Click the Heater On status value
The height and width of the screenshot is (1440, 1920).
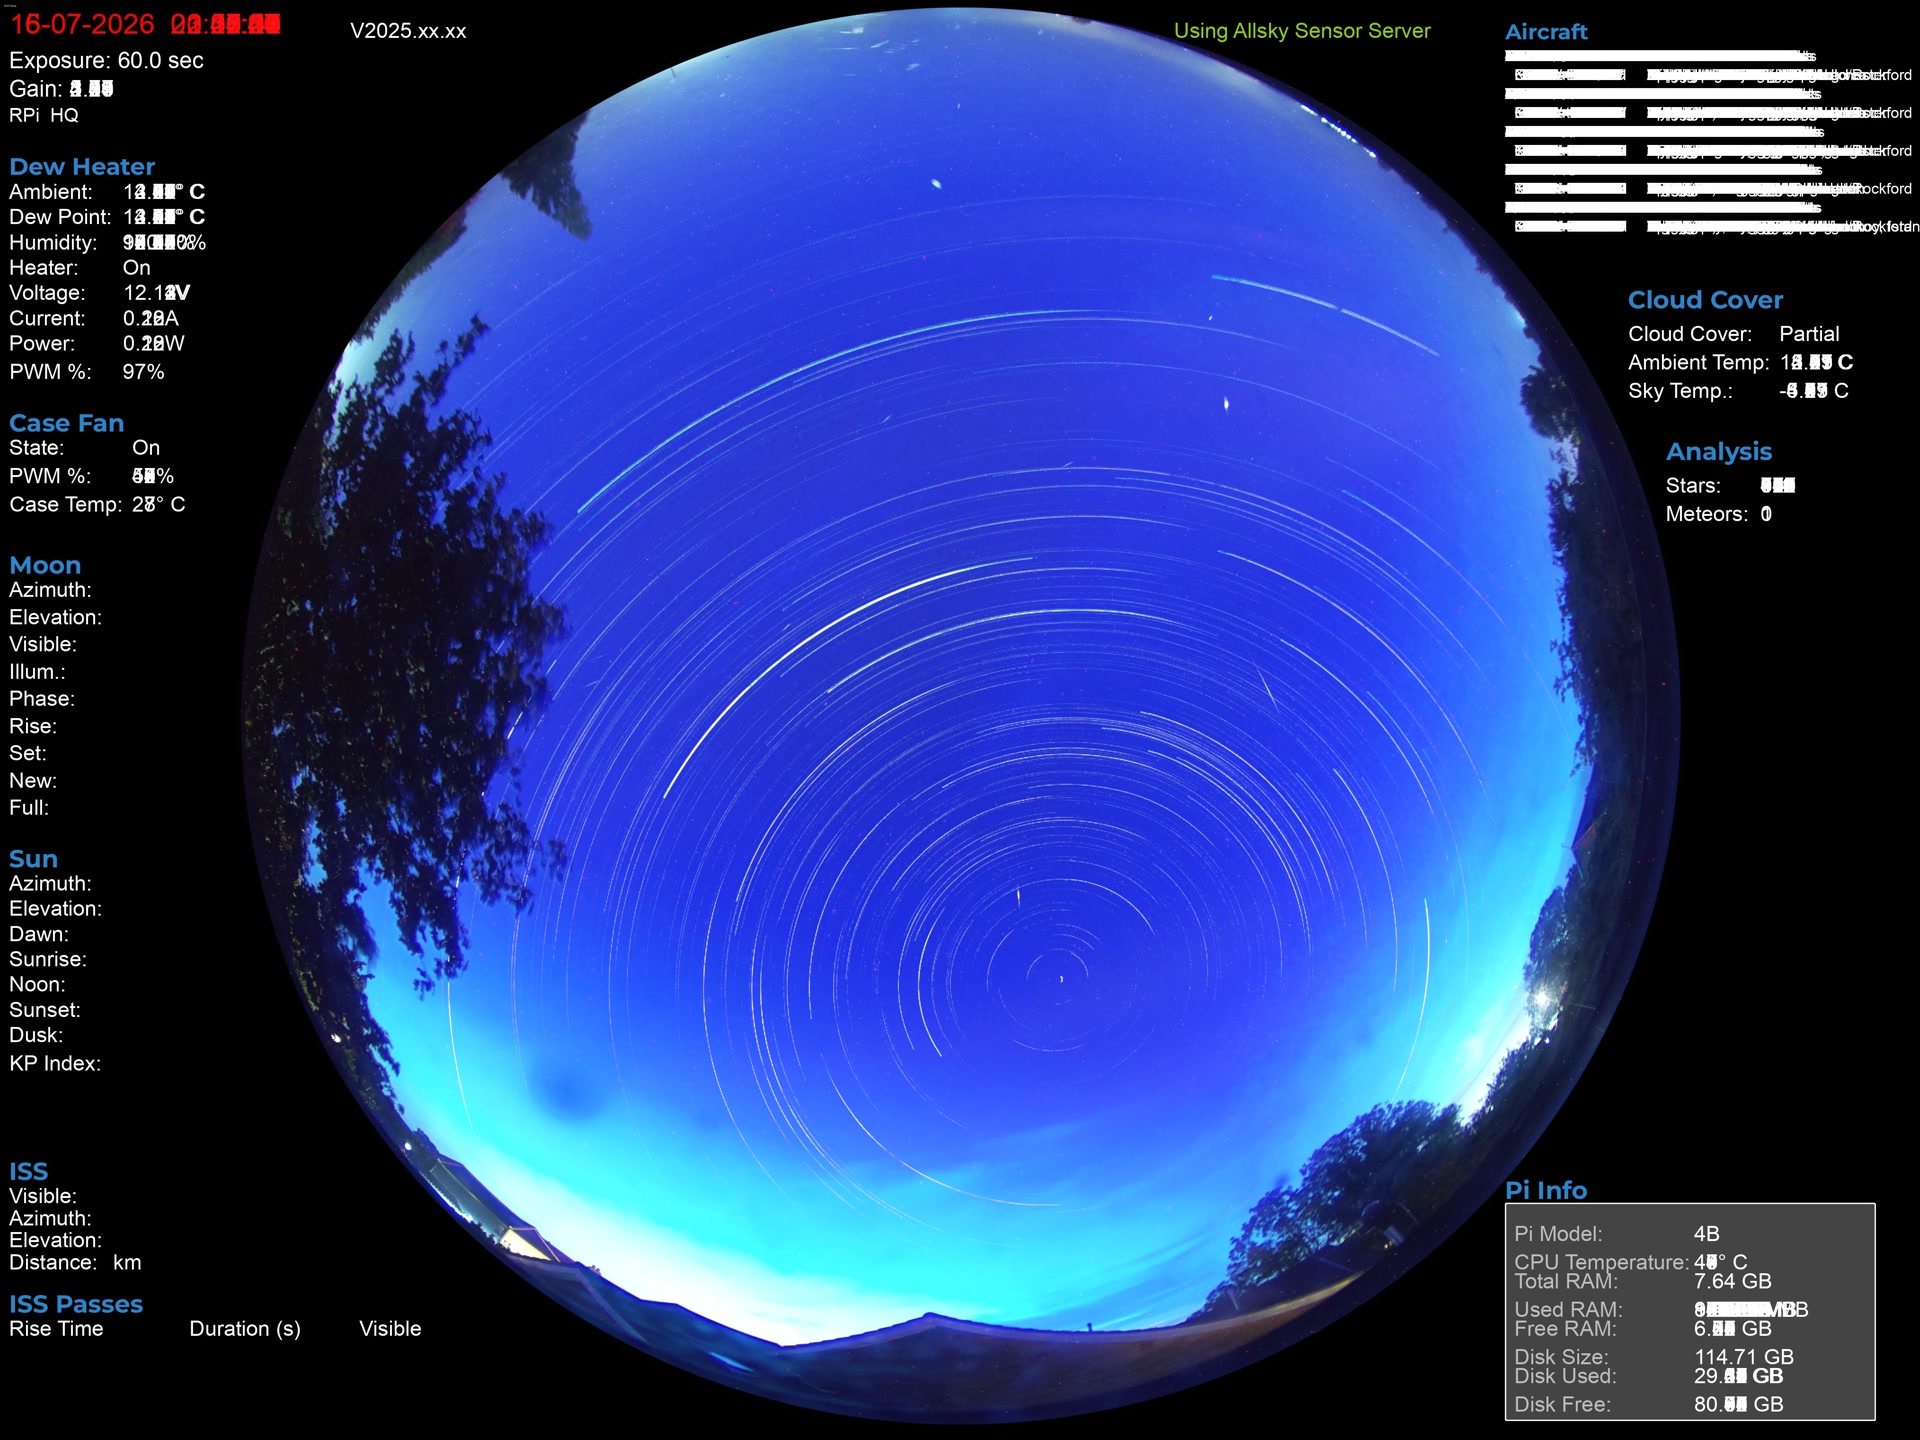click(x=137, y=268)
